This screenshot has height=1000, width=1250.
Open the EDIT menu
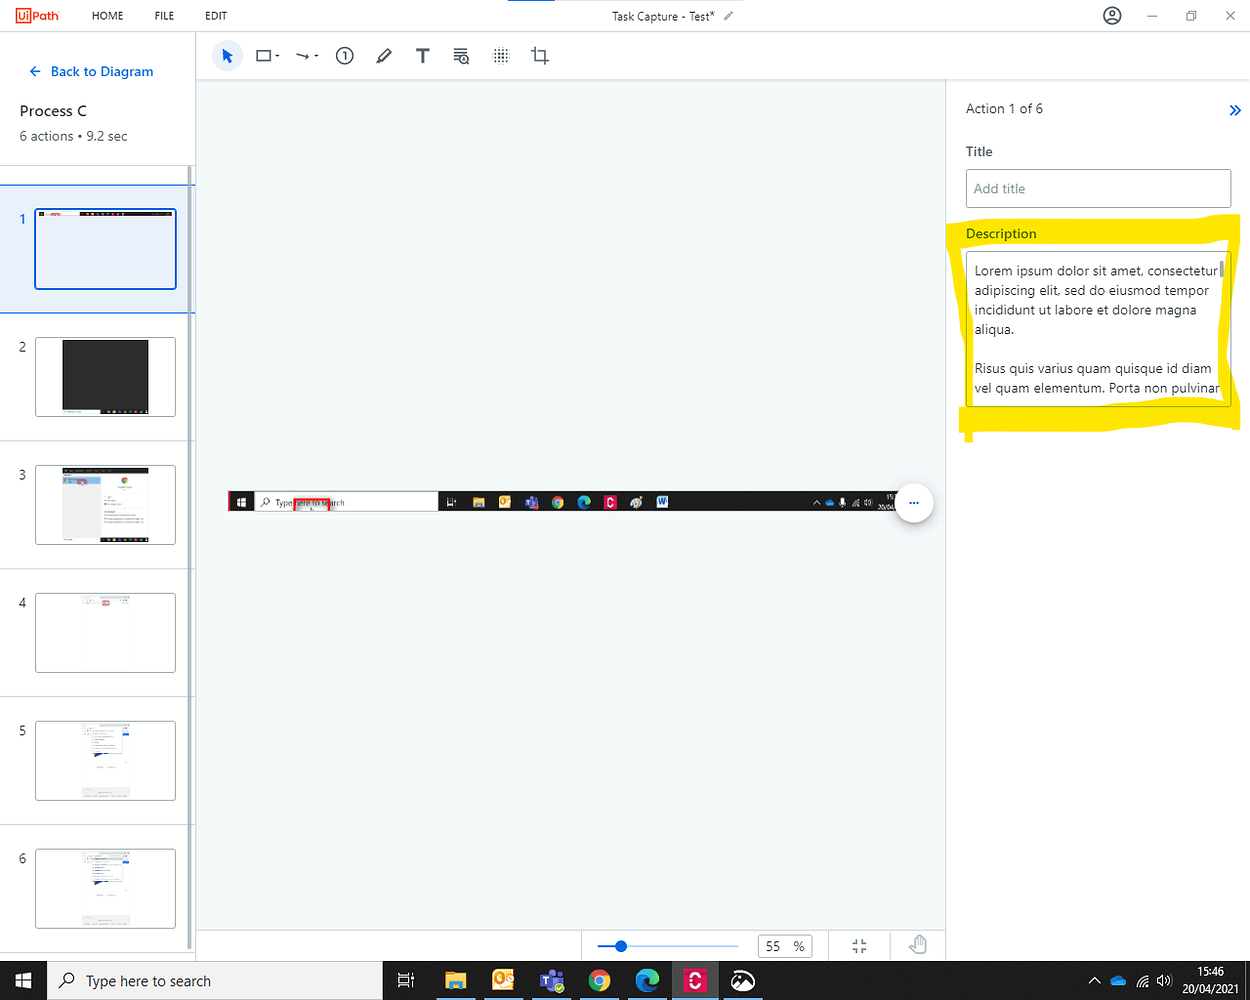pos(215,15)
